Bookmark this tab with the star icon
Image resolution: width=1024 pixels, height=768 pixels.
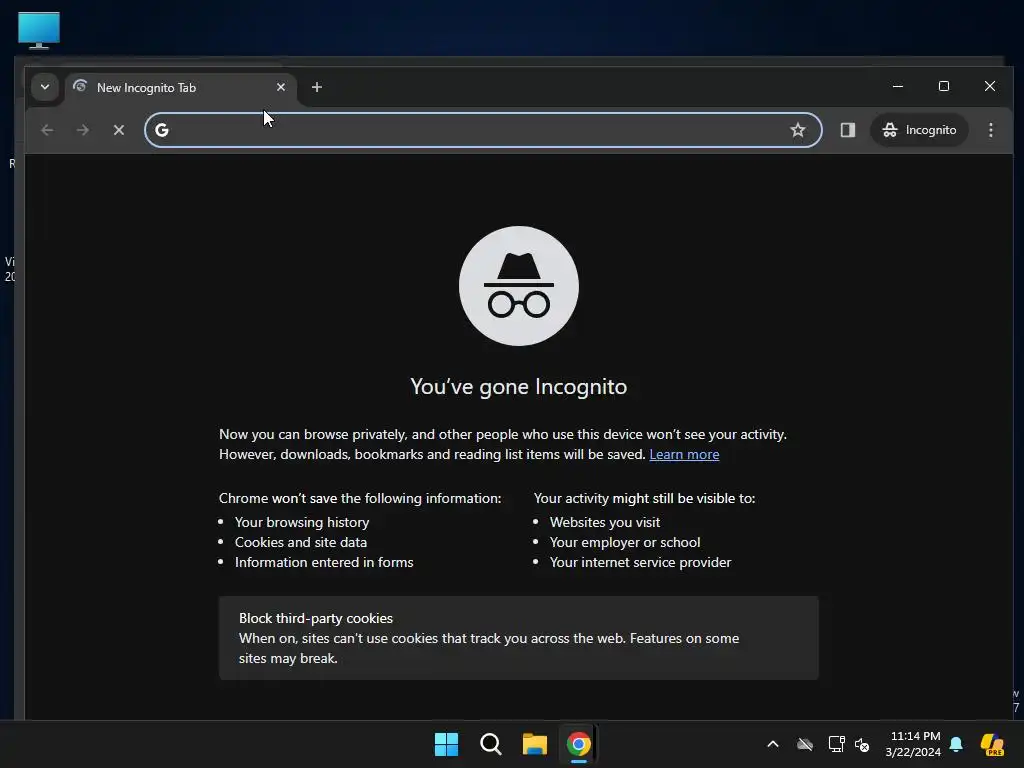pyautogui.click(x=797, y=130)
